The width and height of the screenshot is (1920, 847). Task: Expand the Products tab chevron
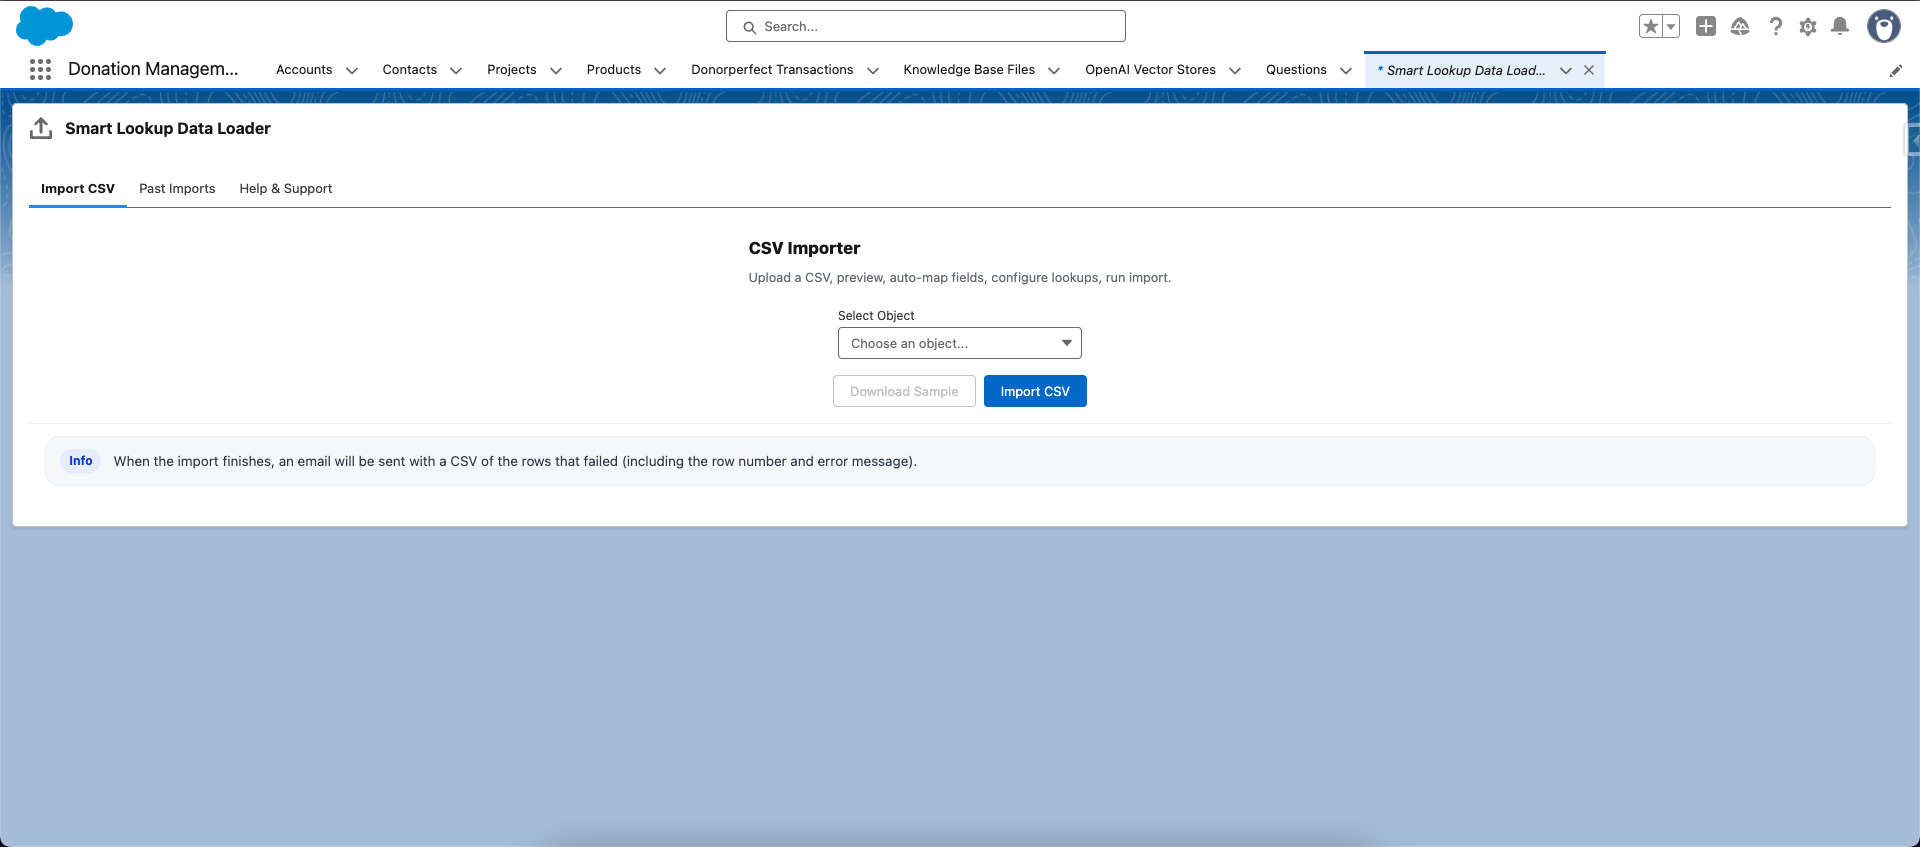click(660, 70)
